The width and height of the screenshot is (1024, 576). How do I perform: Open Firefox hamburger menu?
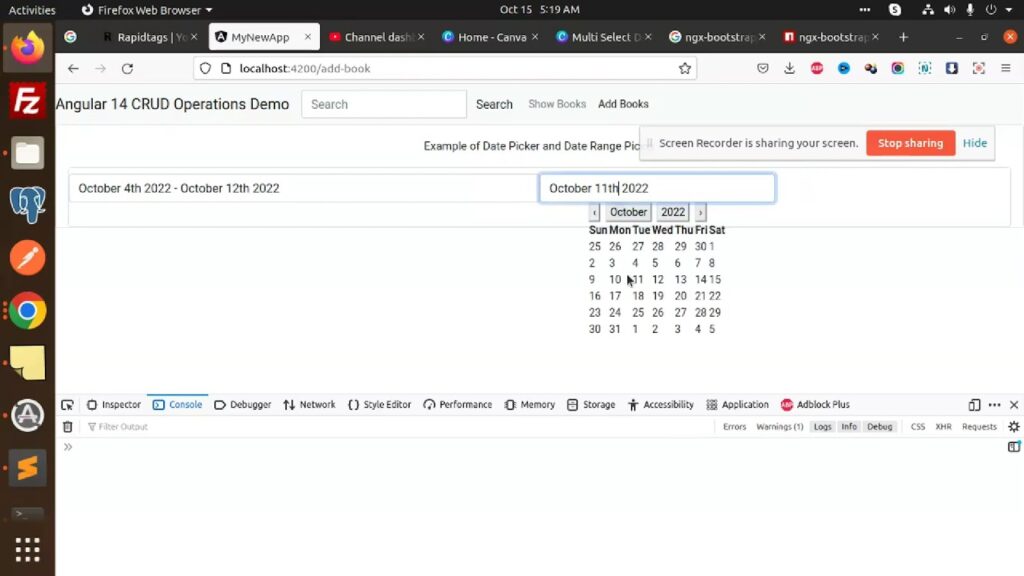tap(1006, 68)
